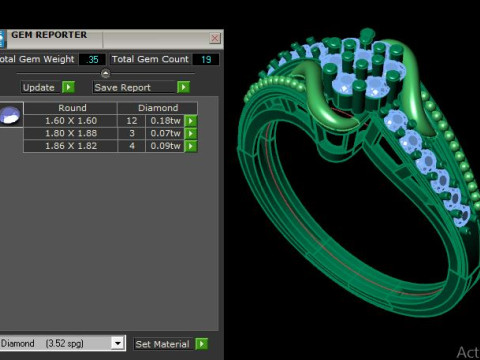The width and height of the screenshot is (480, 360).
Task: Click the quantity cell showing 3
Action: point(132,133)
